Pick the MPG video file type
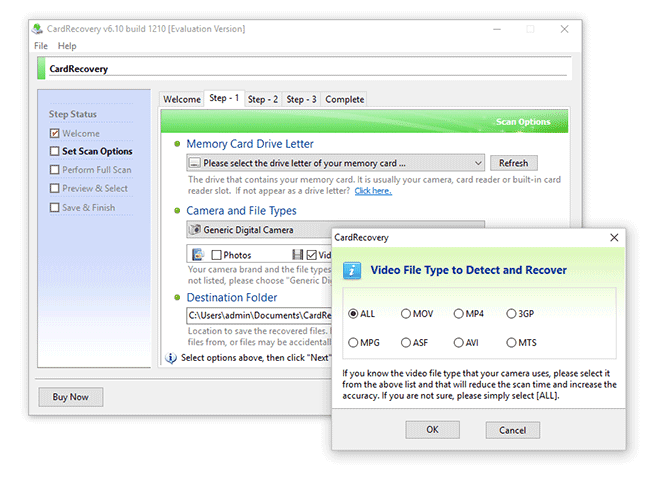This screenshot has width=650, height=478. pos(364,342)
